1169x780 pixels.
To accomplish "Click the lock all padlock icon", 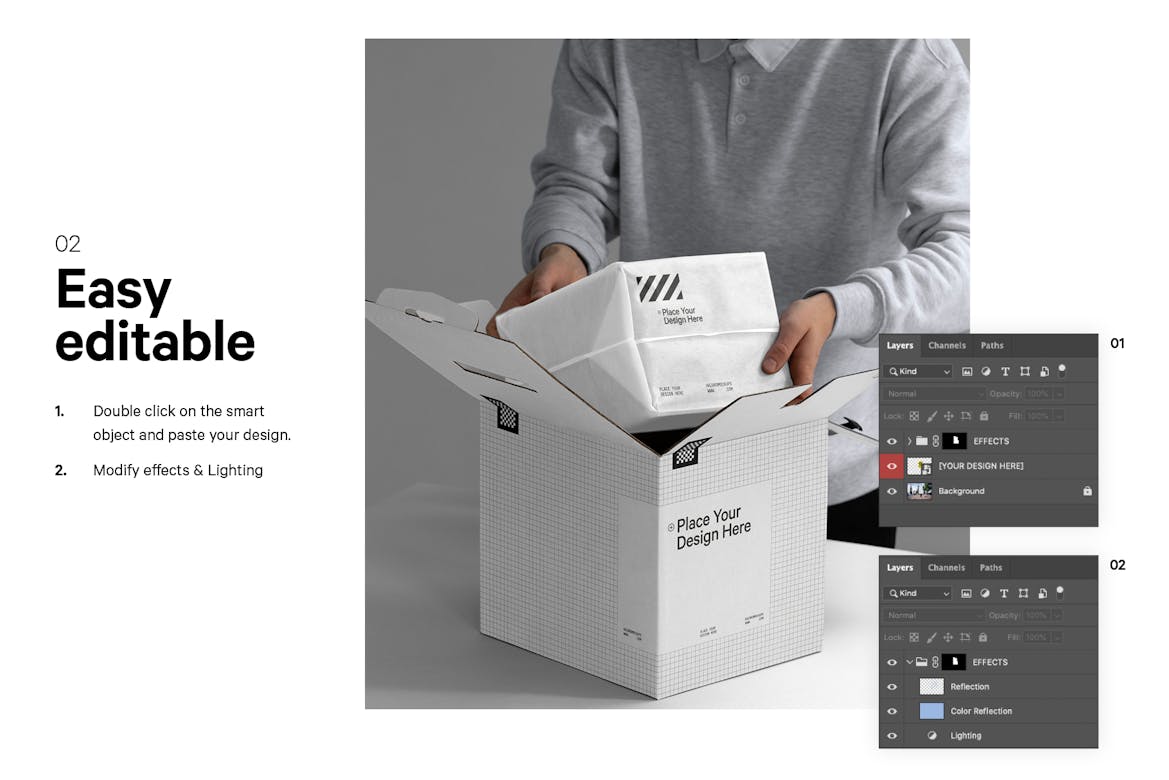I will [984, 416].
